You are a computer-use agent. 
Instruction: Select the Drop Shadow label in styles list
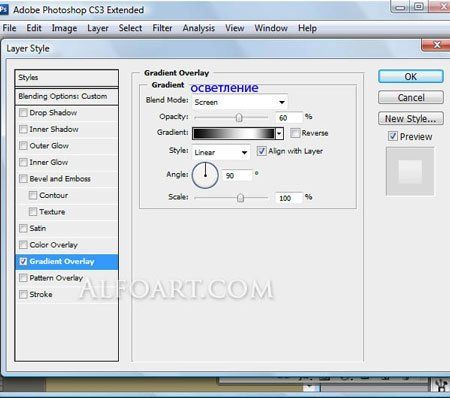coord(53,113)
